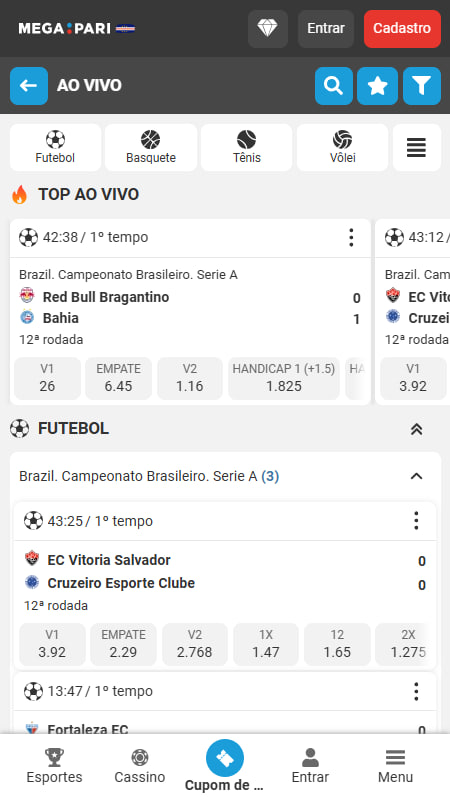450x800 pixels.
Task: Click the red Cadastro button
Action: (402, 29)
